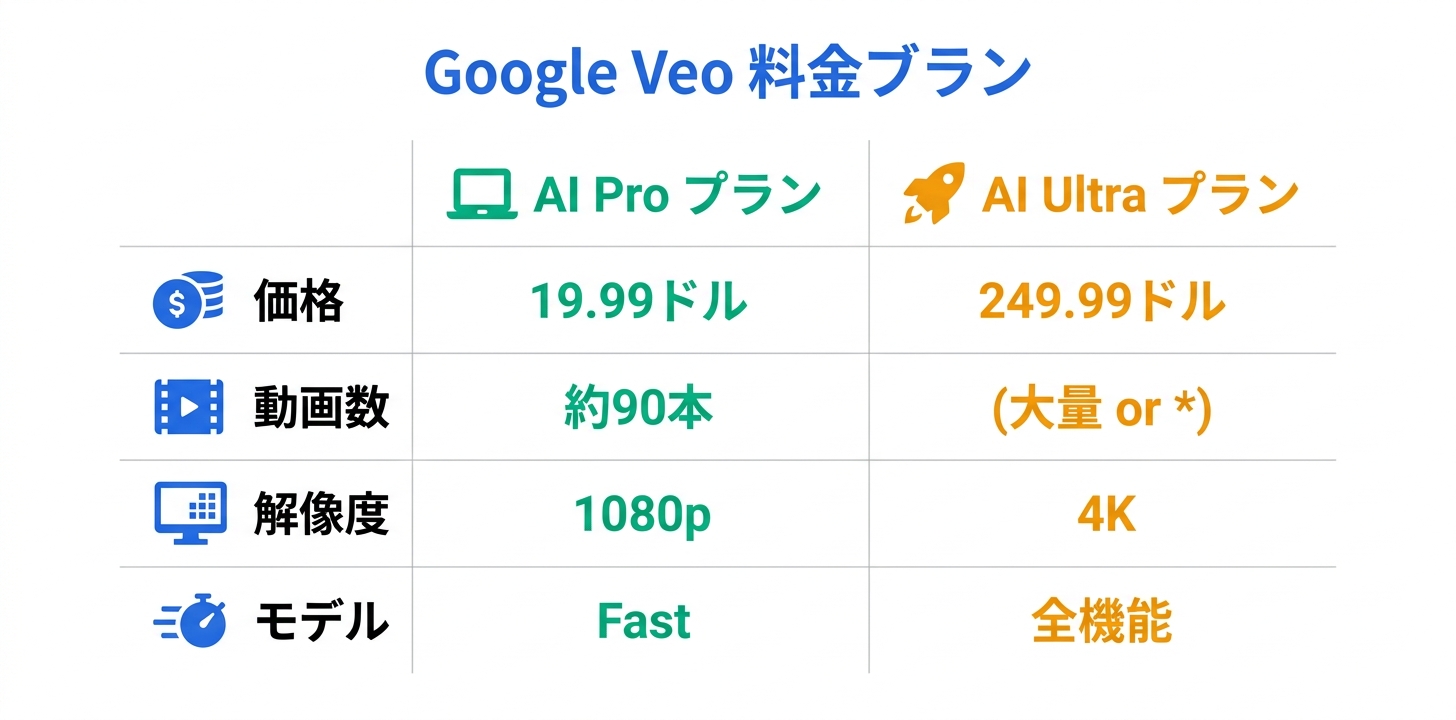Screen dimensions: 1456x720
Task: Click the 価格 row label
Action: [x=298, y=301]
